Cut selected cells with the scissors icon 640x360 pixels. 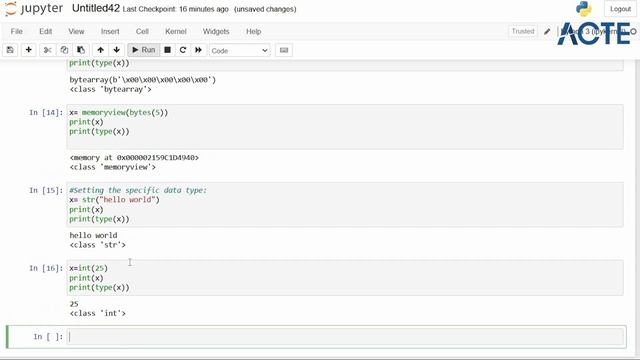[x=48, y=50]
